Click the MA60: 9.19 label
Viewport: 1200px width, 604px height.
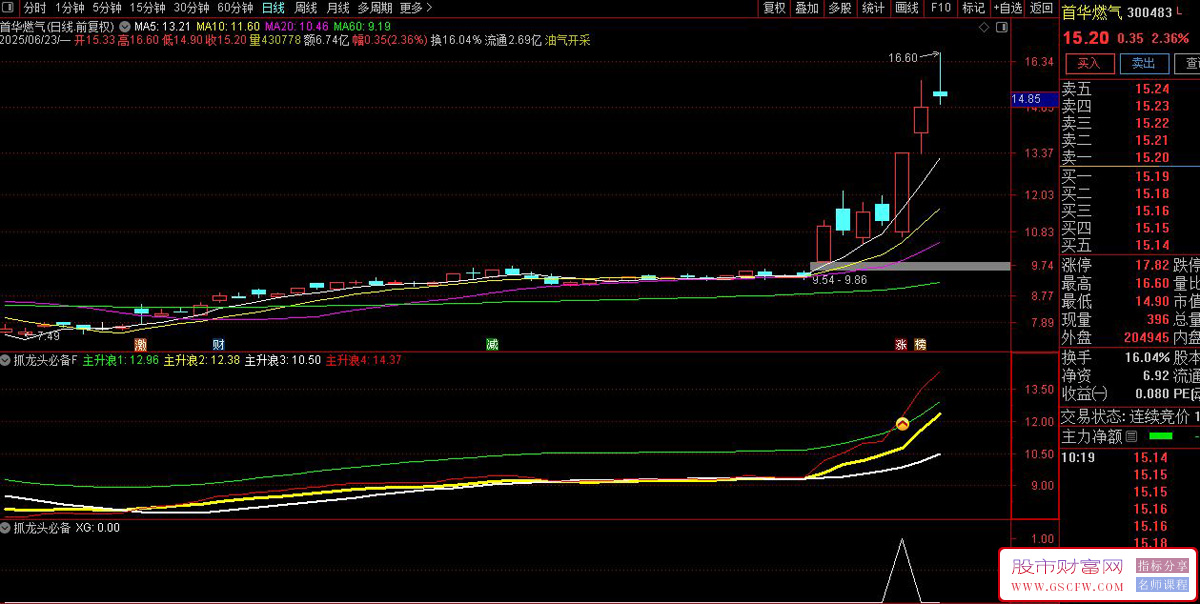tap(362, 26)
